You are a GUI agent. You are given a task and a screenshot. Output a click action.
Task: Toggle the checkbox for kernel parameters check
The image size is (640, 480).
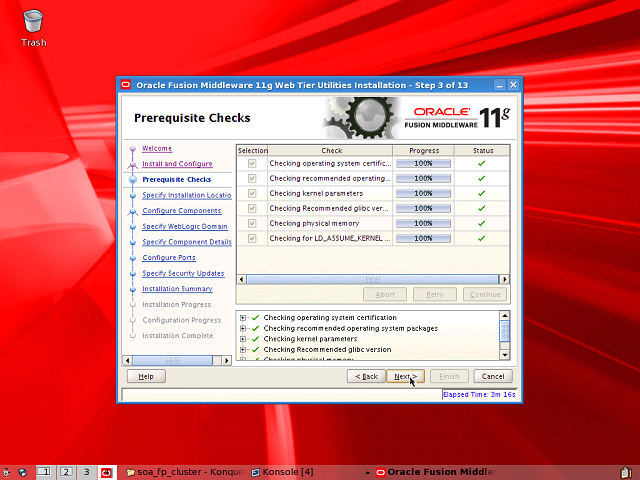coord(252,193)
